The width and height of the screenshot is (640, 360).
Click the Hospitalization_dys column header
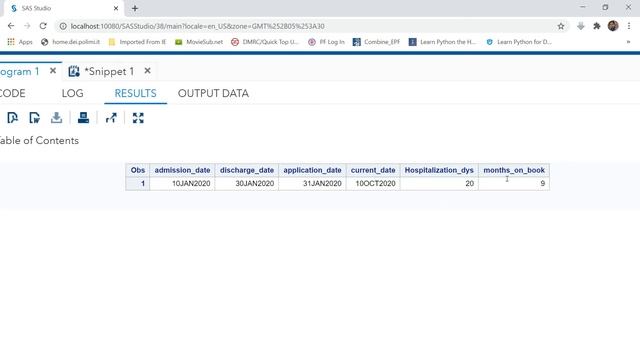pyautogui.click(x=439, y=170)
